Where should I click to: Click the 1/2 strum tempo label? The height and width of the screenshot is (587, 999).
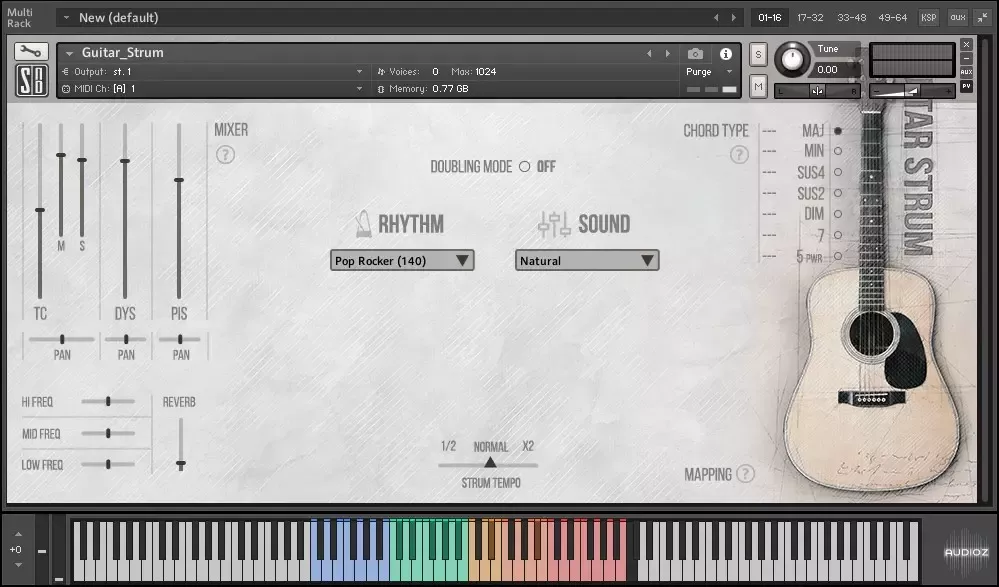(x=449, y=446)
